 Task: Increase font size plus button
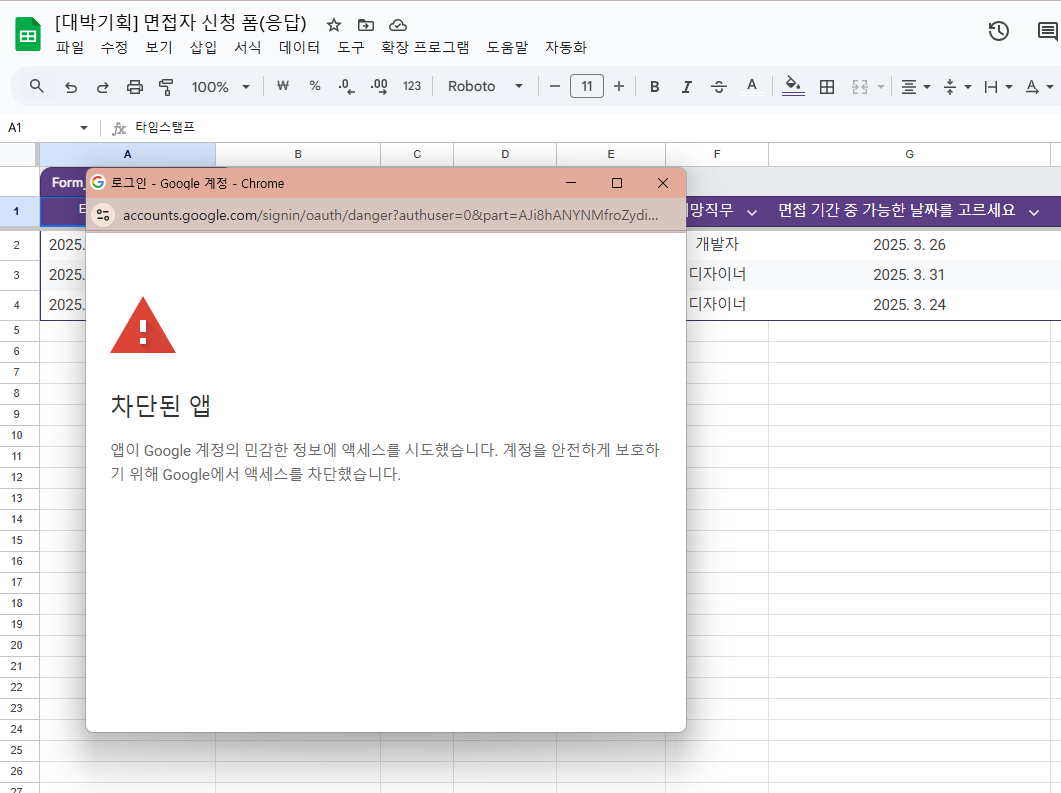pyautogui.click(x=618, y=86)
